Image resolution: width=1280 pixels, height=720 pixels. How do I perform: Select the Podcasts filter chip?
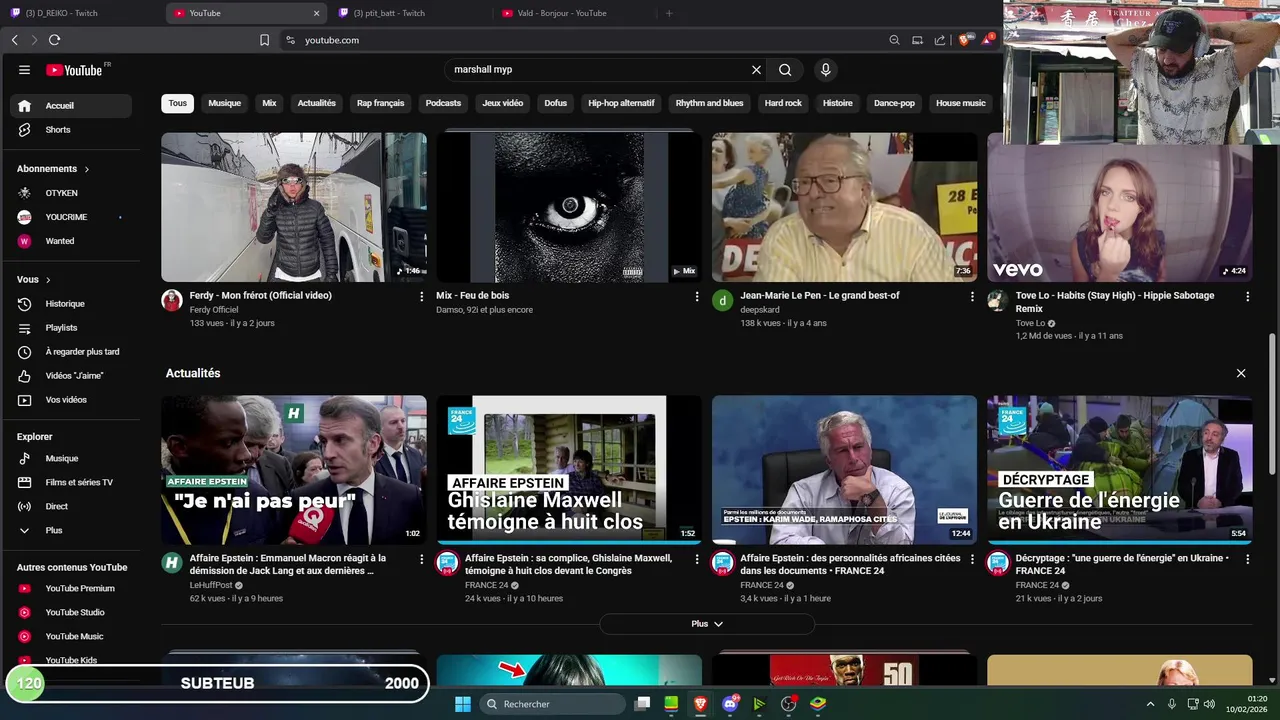[x=443, y=103]
